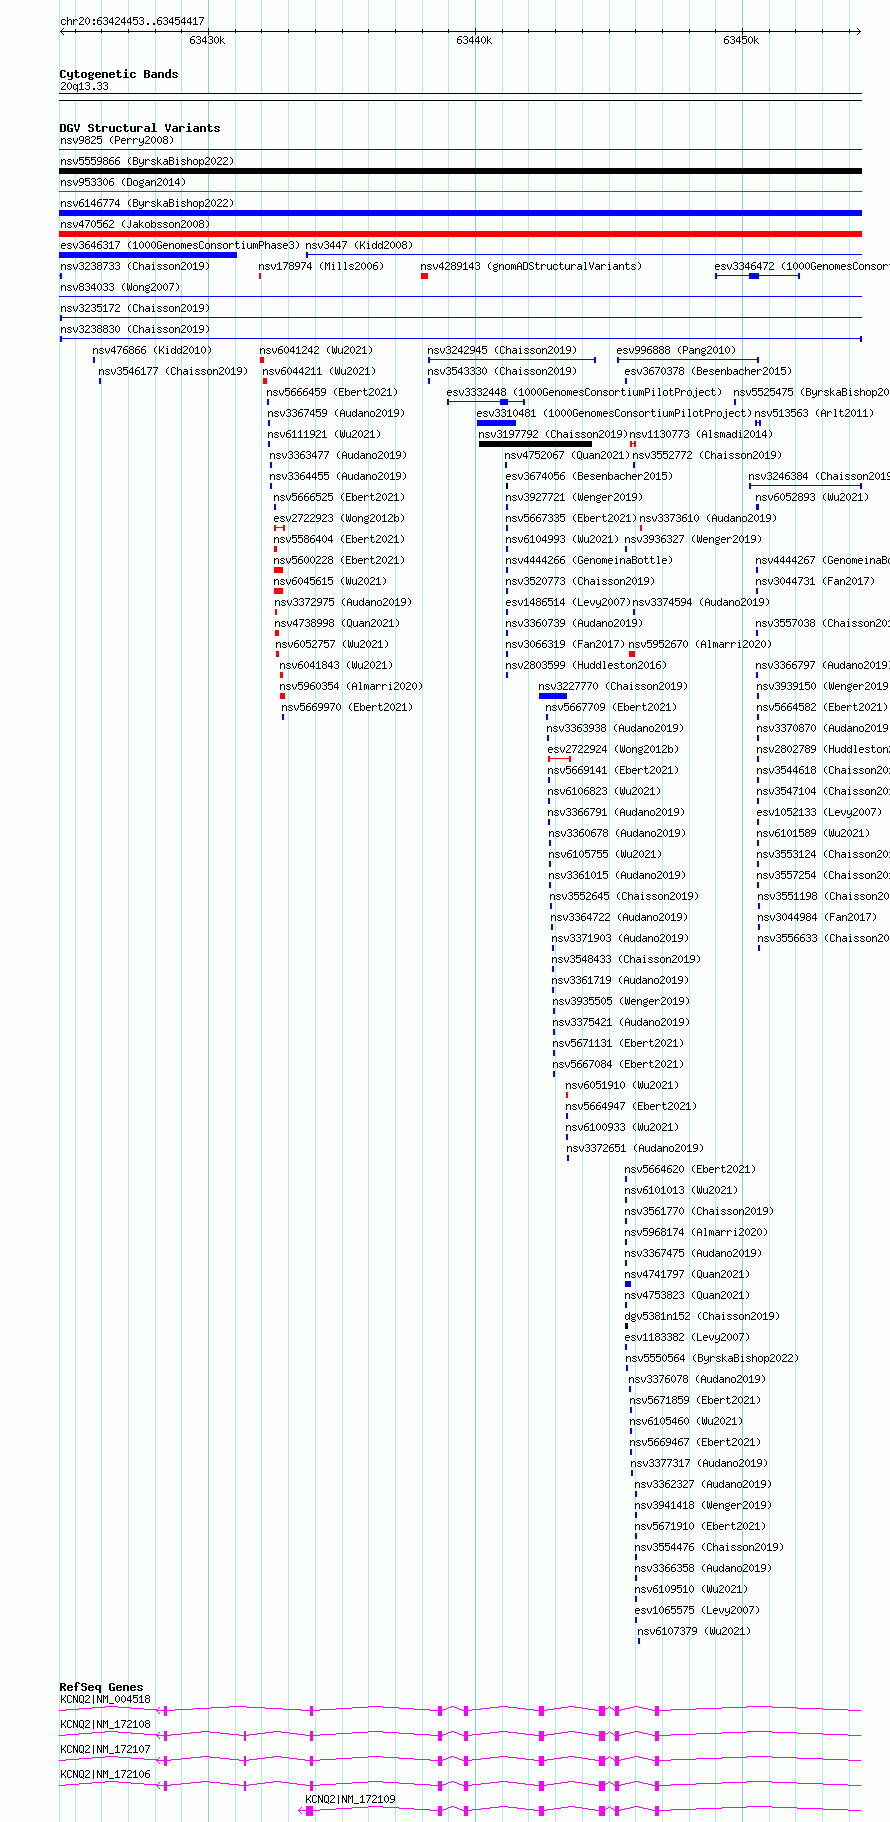This screenshot has height=1822, width=890.
Task: Select nsv3546177 (Chaisson2019) label
Action: (x=173, y=371)
